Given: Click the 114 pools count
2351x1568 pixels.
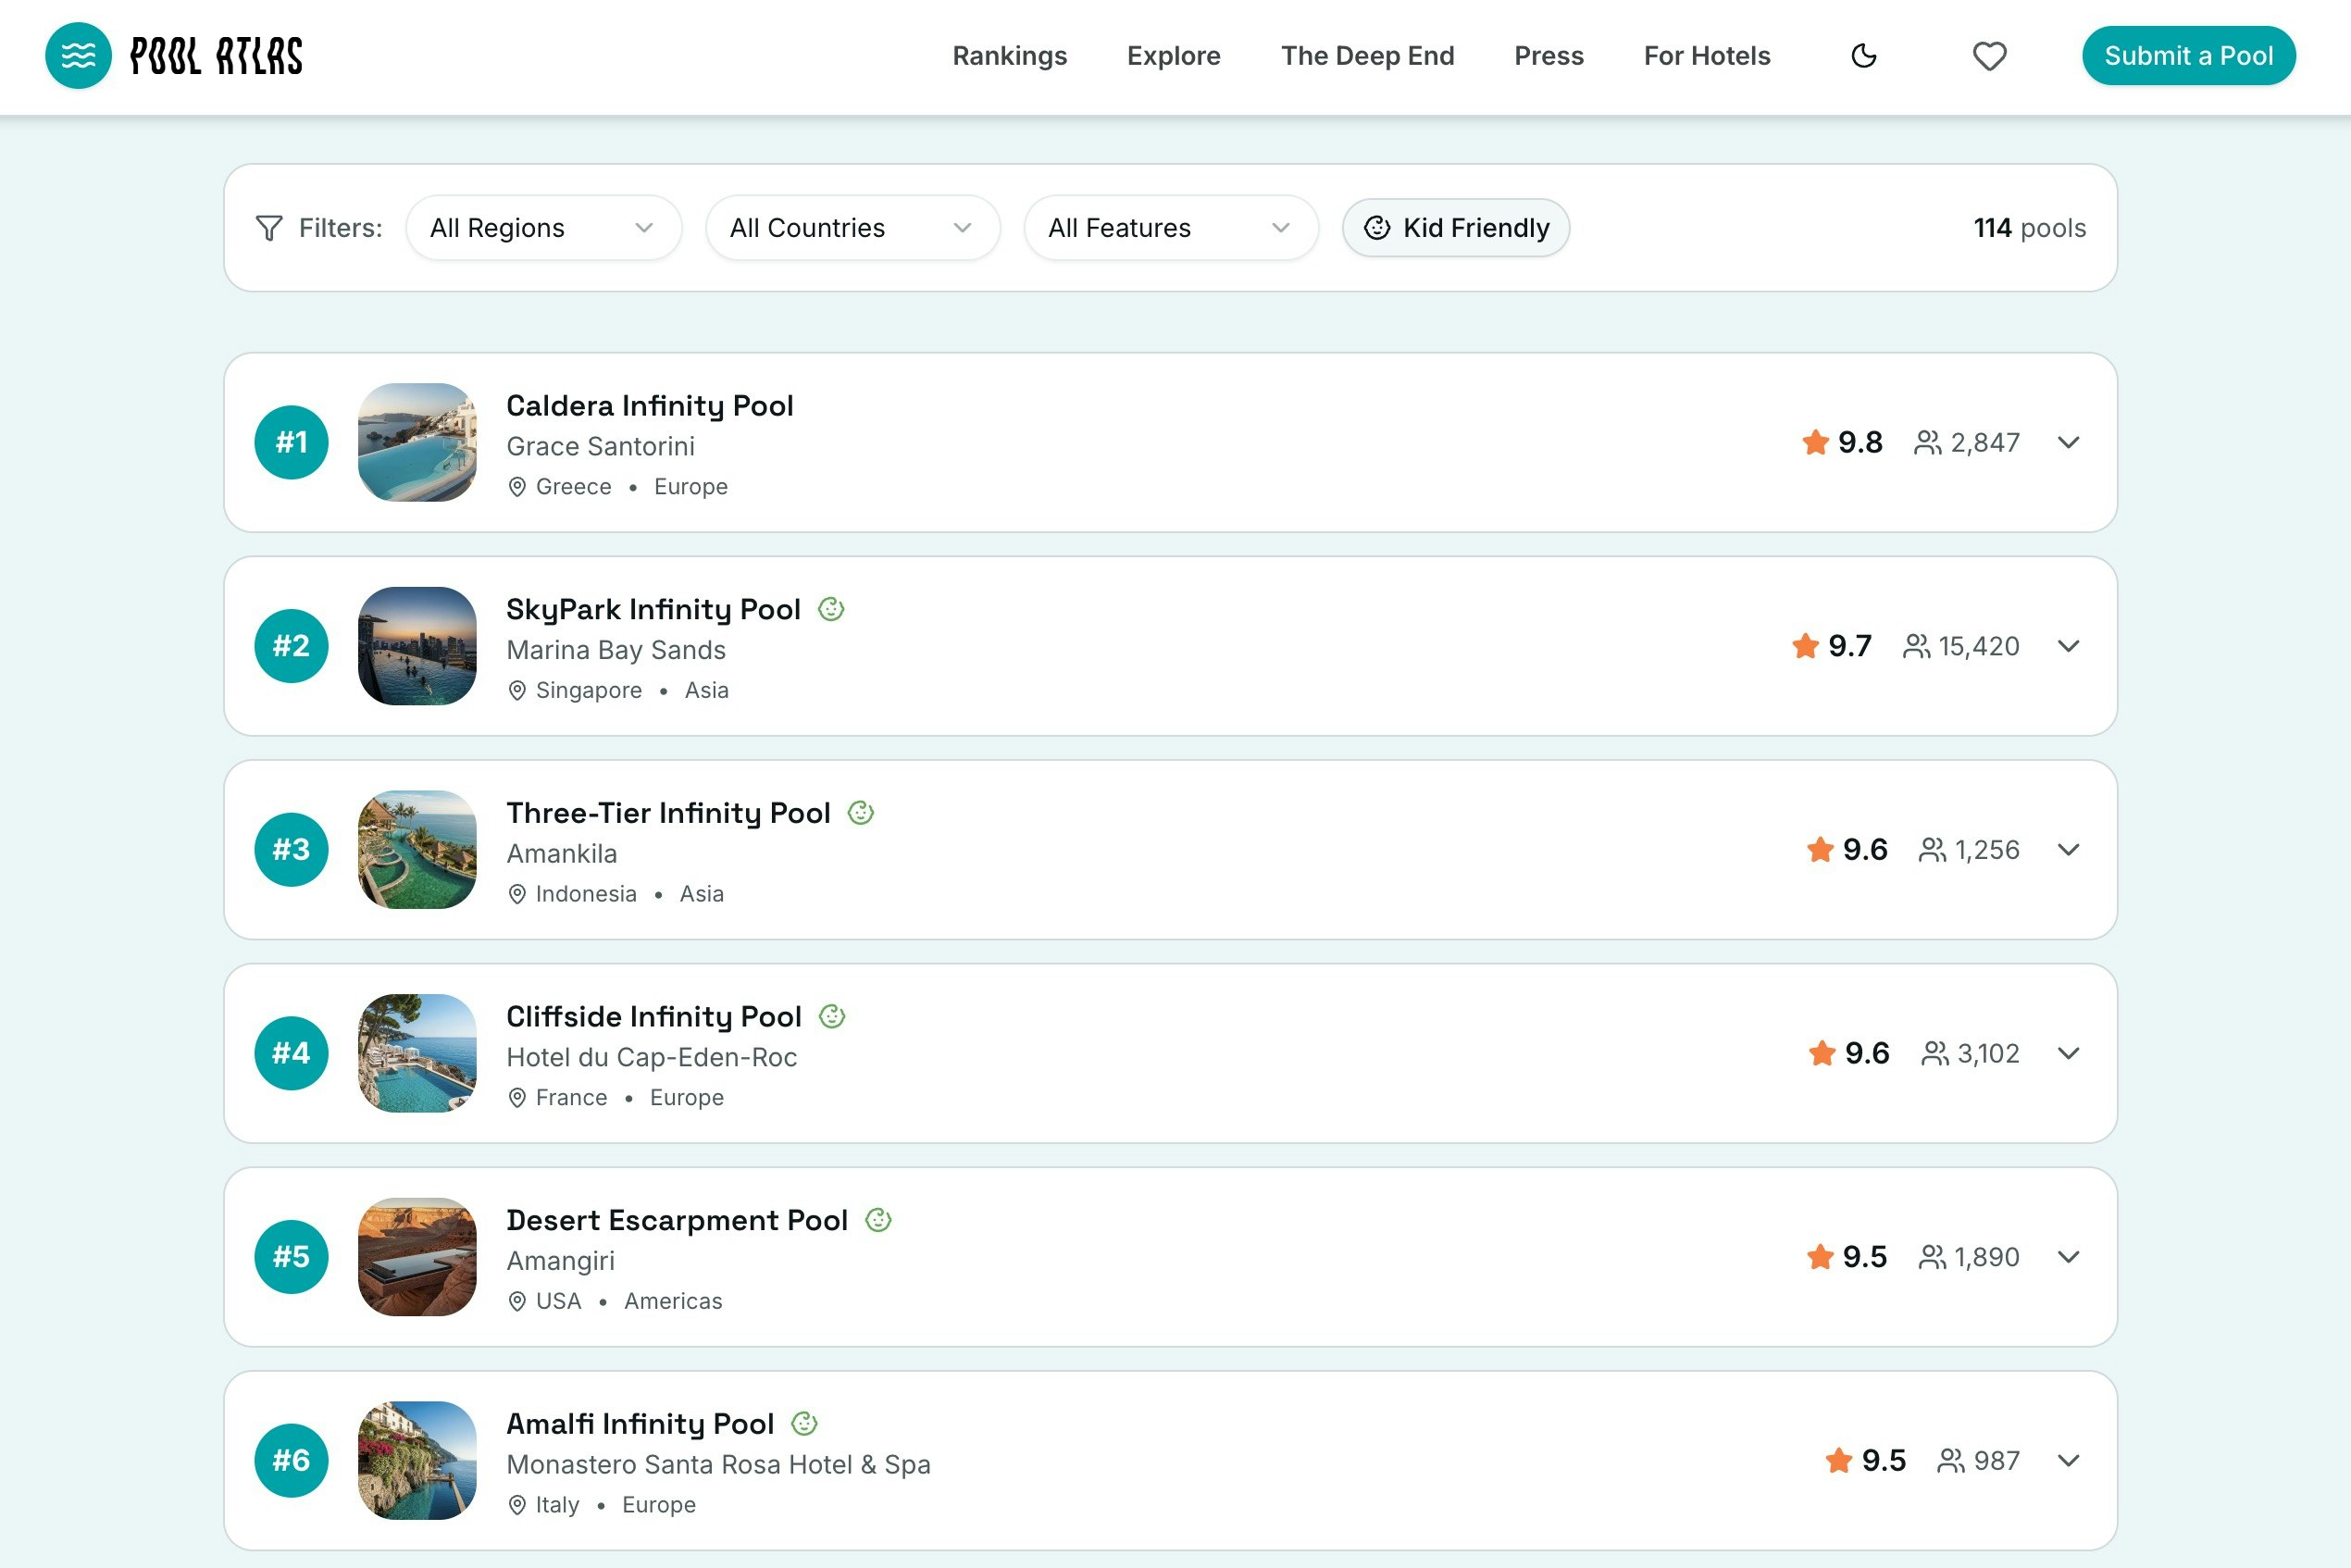Looking at the screenshot, I should coord(2029,228).
